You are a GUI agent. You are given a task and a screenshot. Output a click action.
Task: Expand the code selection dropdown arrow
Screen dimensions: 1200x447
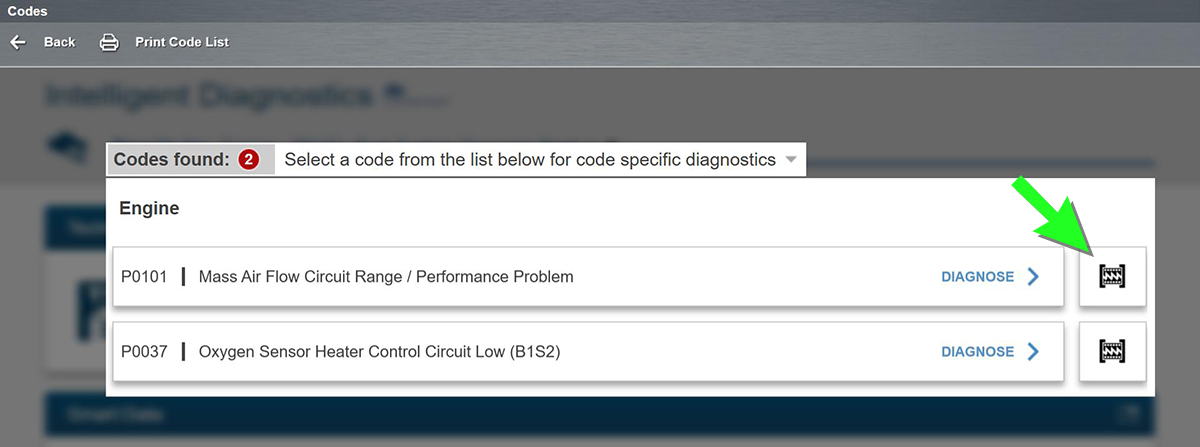[791, 160]
